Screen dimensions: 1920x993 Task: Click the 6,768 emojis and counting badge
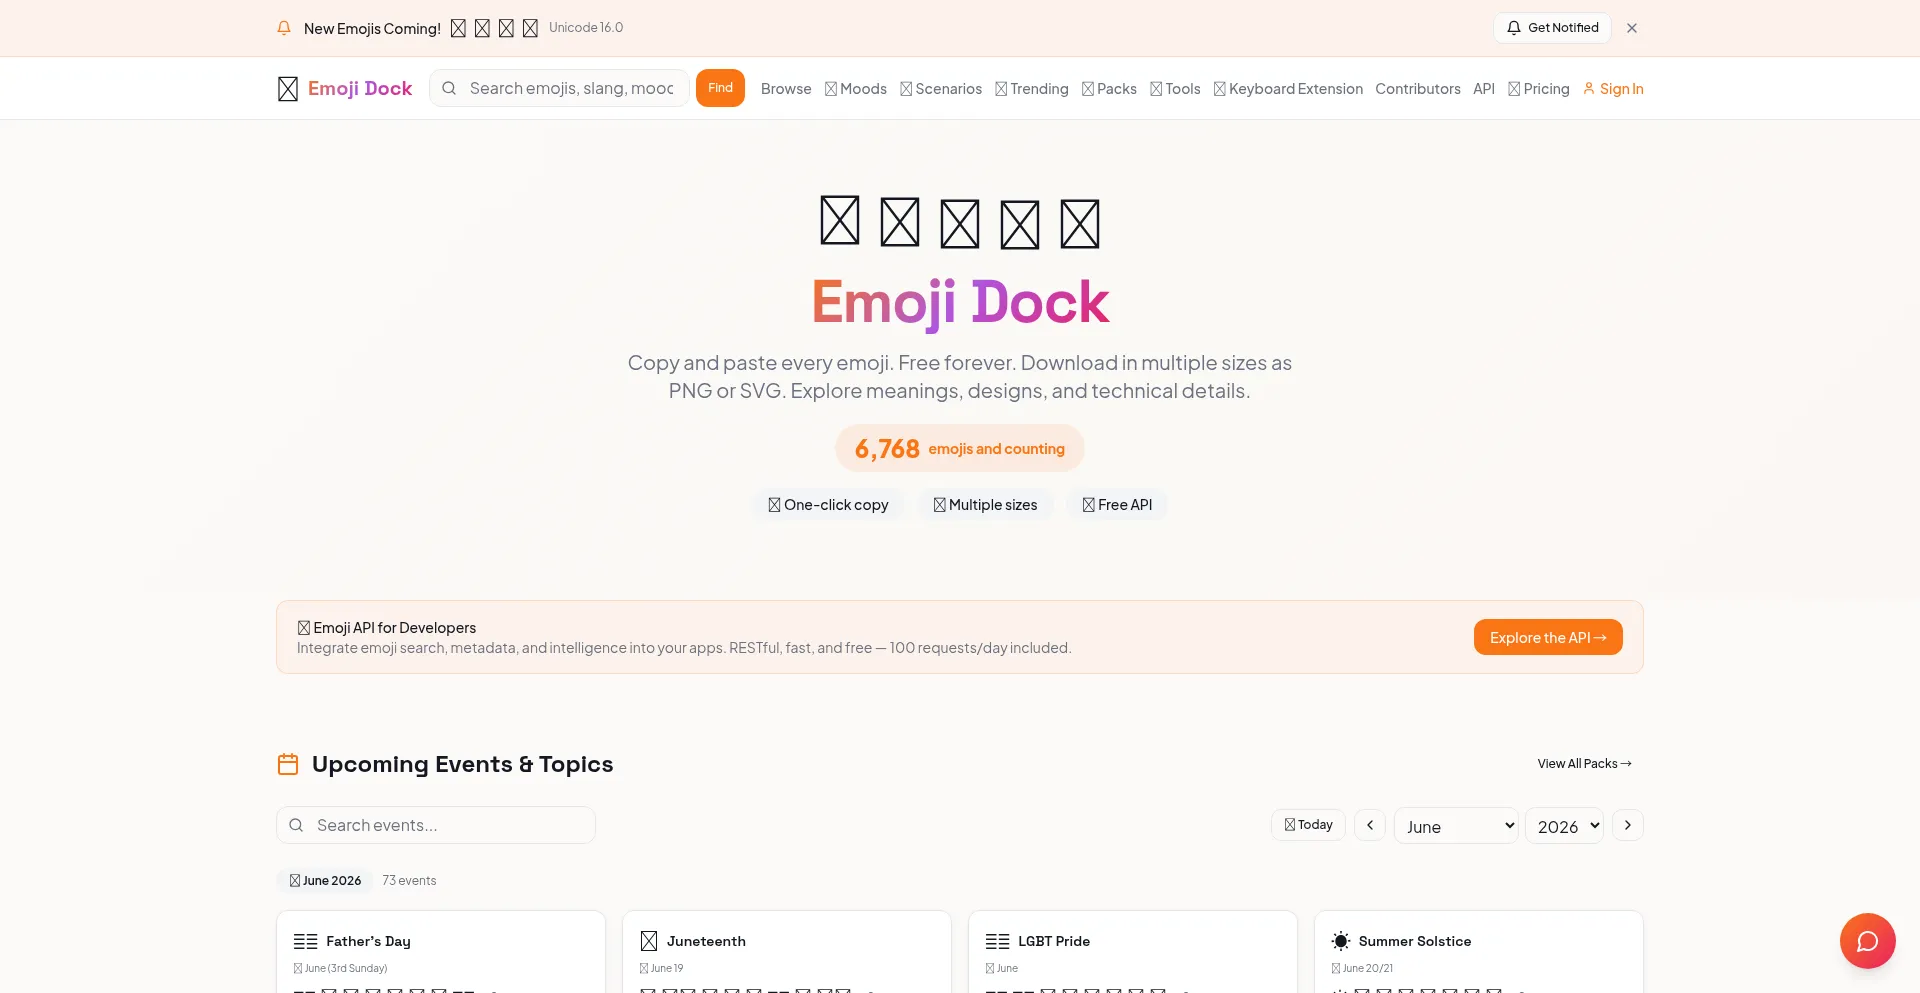[960, 448]
